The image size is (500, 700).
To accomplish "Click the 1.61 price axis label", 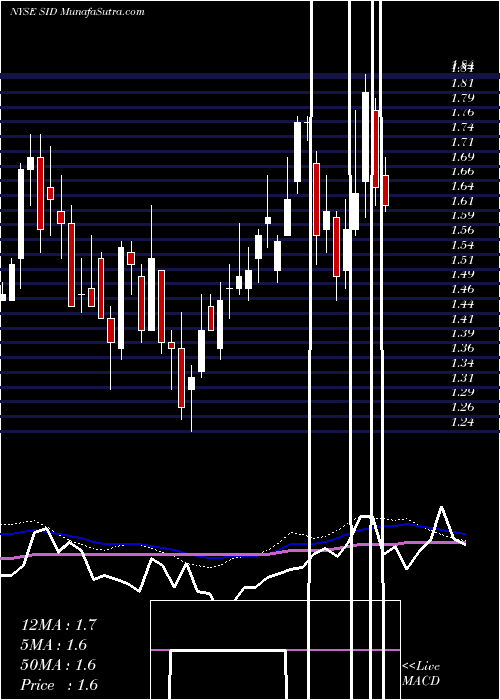I will 462,201.
